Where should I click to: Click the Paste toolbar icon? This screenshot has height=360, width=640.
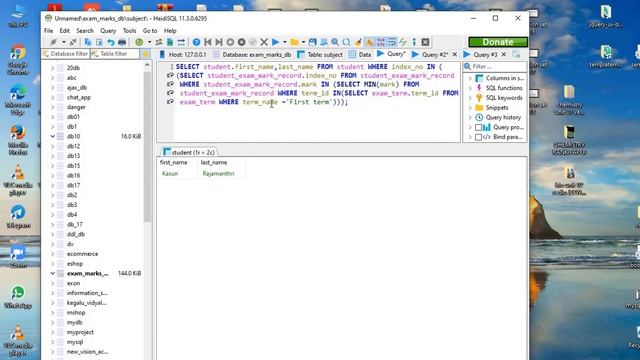click(x=99, y=42)
